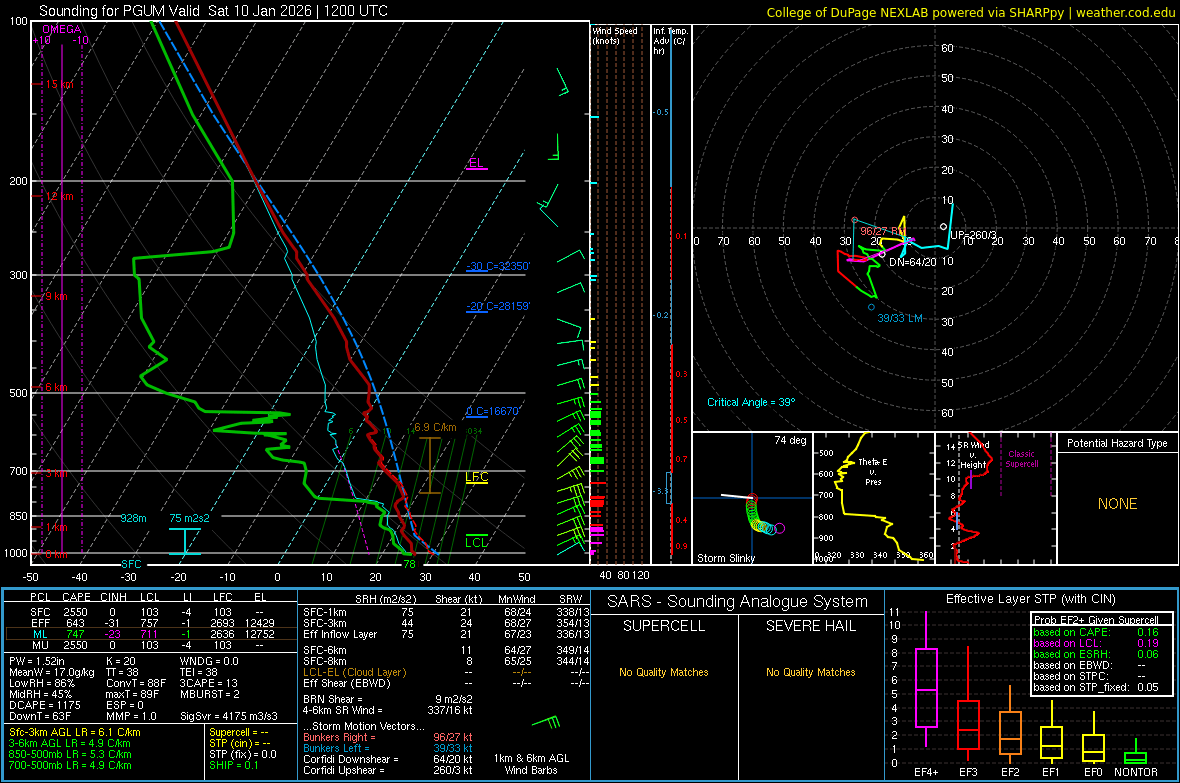Click 'Prob EF2+ Given Supercell' legend header

[1096, 620]
